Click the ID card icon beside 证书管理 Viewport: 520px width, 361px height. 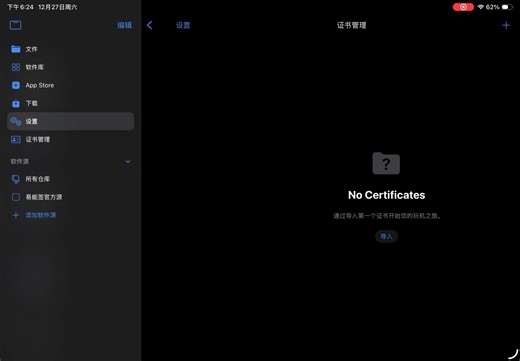16,139
